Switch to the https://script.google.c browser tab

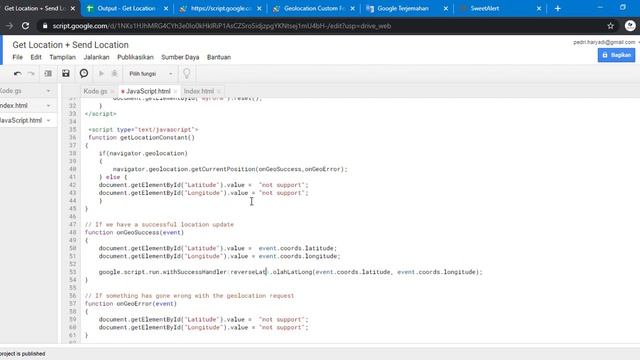click(221, 8)
